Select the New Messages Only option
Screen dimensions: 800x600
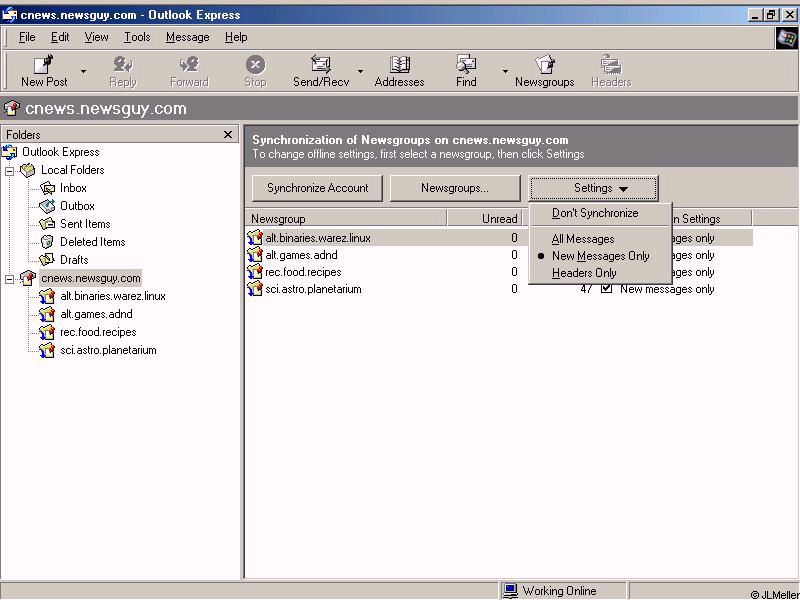coord(600,256)
